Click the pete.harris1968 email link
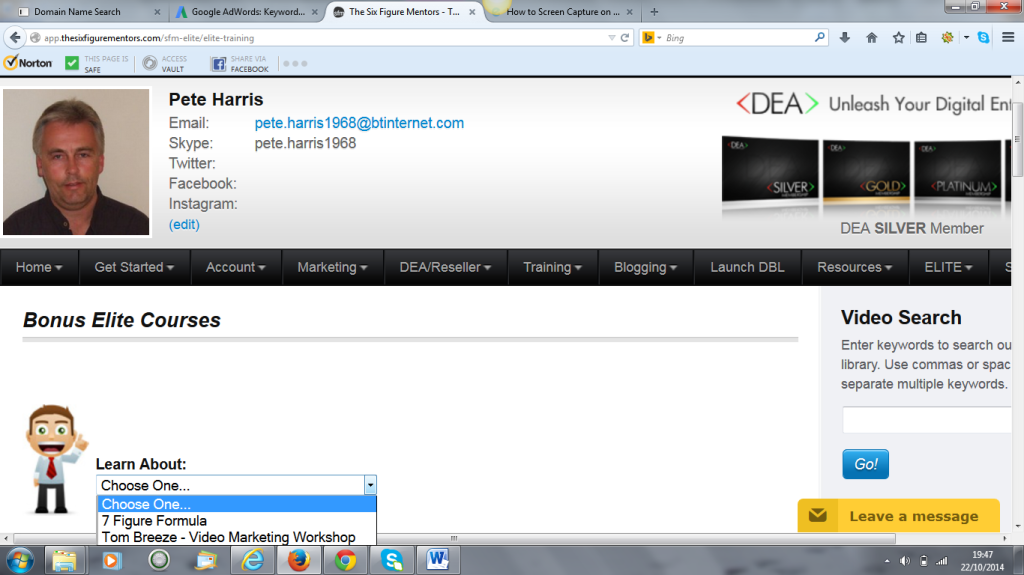This screenshot has height=575, width=1024. coord(359,123)
